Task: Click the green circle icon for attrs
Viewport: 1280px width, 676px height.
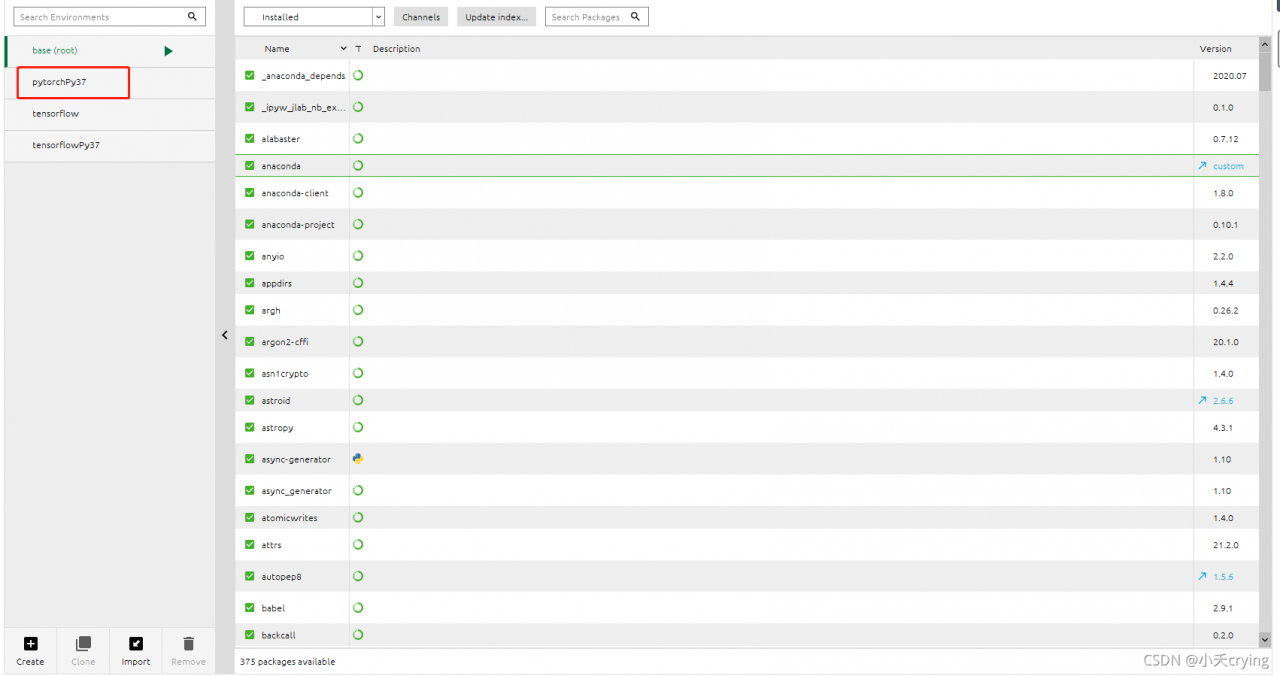Action: 358,544
